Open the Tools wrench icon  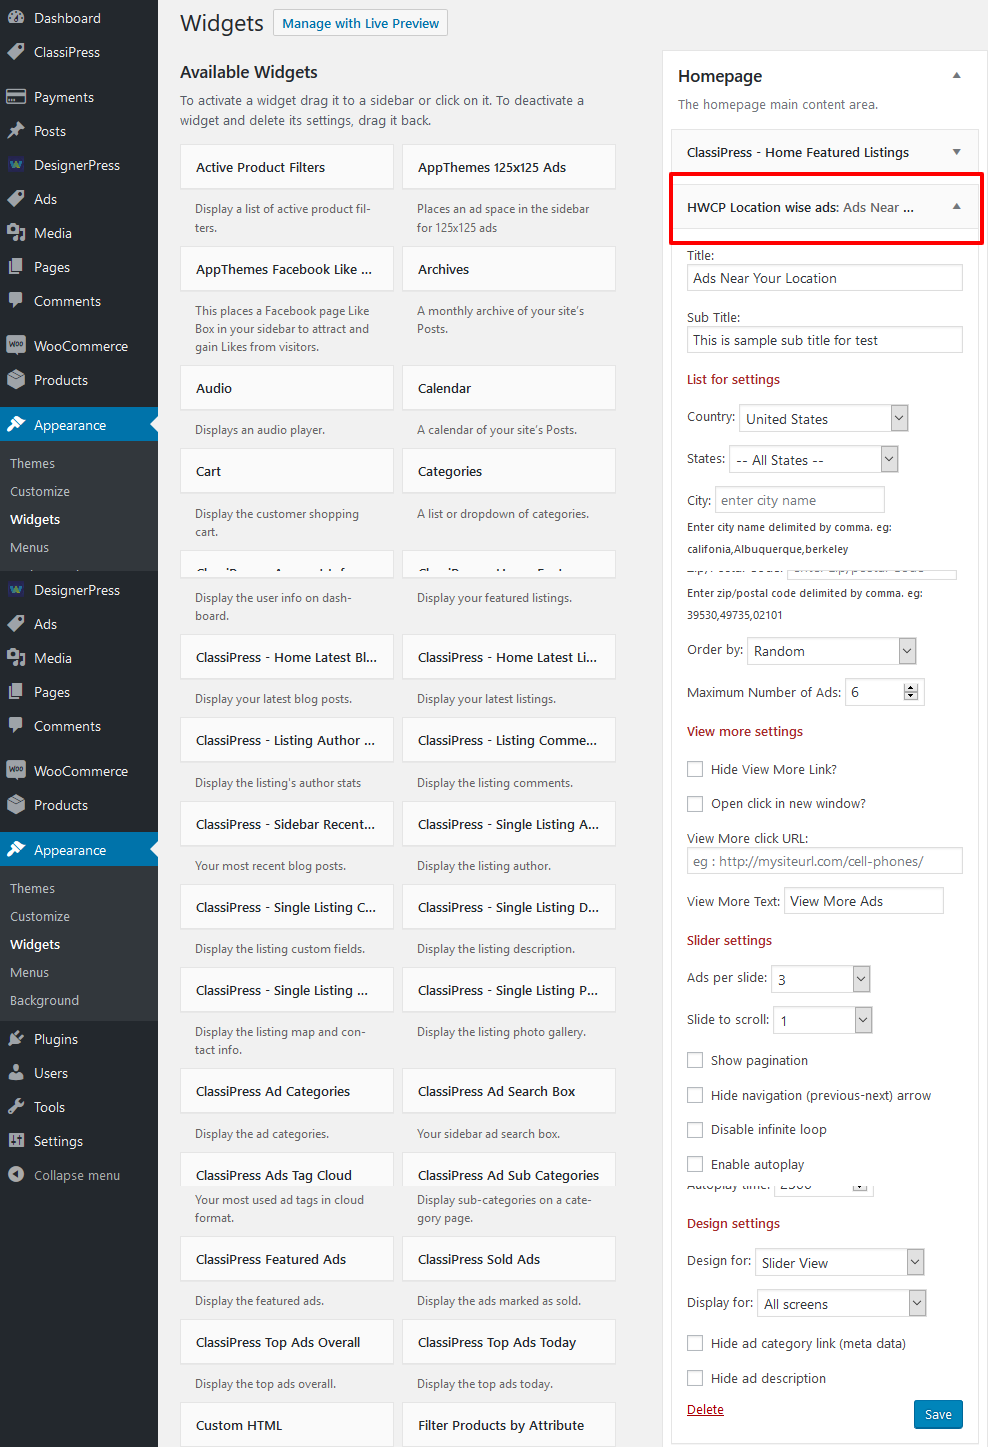16,1107
